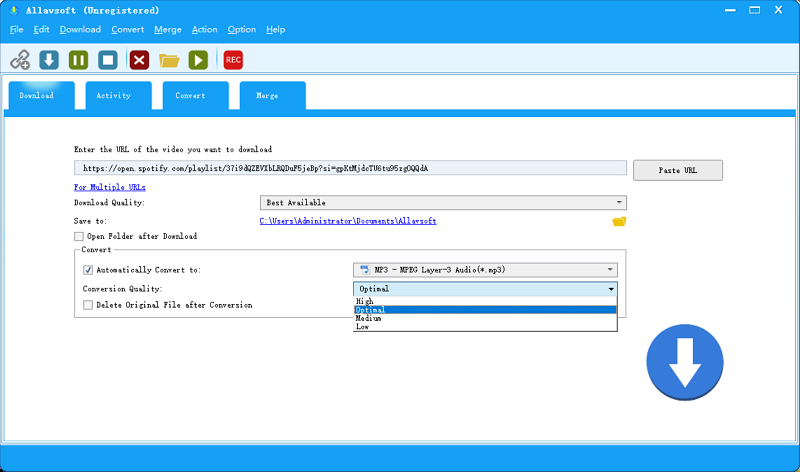Maximize the Allavsoft window
Viewport: 800px width, 472px height.
tap(755, 10)
